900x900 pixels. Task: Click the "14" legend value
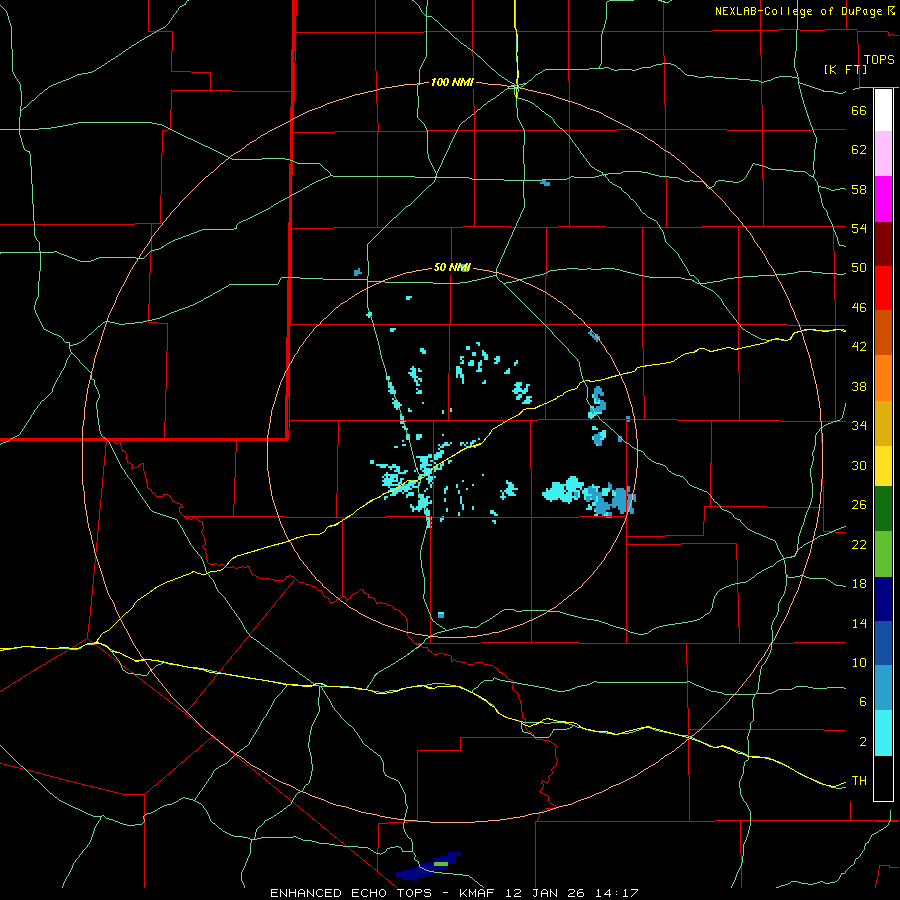click(x=859, y=623)
